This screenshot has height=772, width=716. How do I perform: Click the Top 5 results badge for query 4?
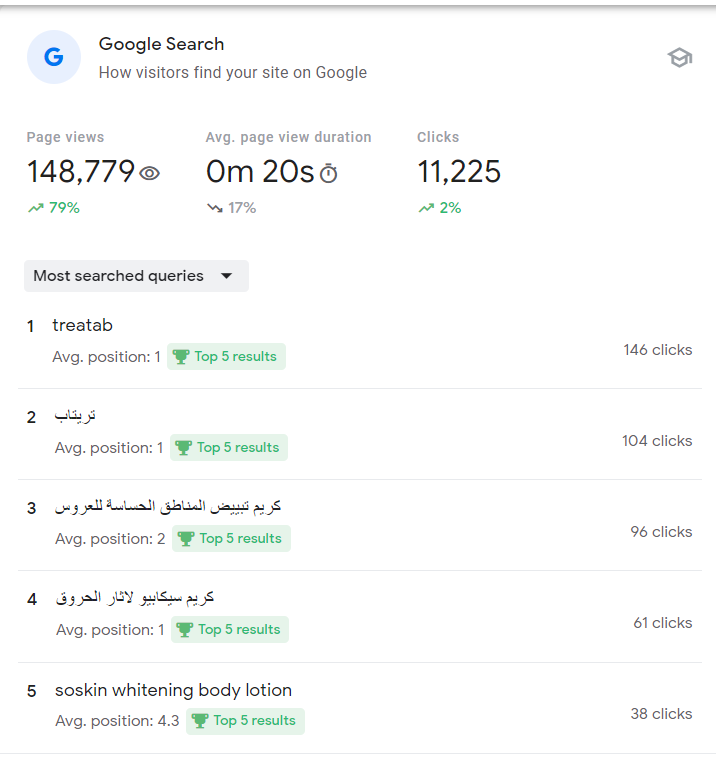click(229, 630)
